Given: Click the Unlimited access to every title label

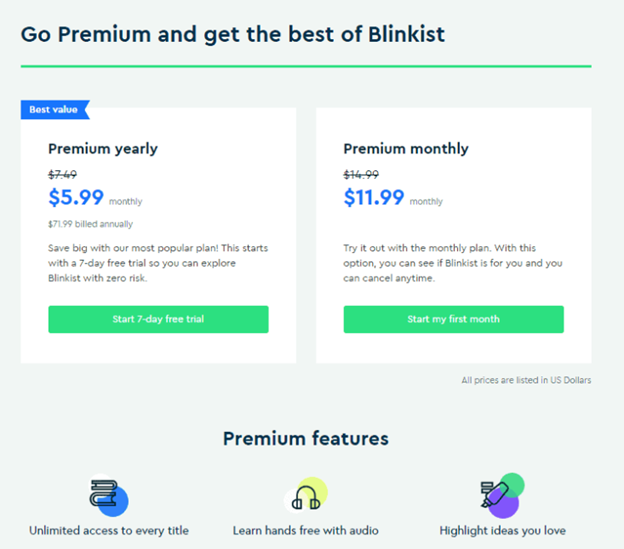Looking at the screenshot, I should (109, 530).
